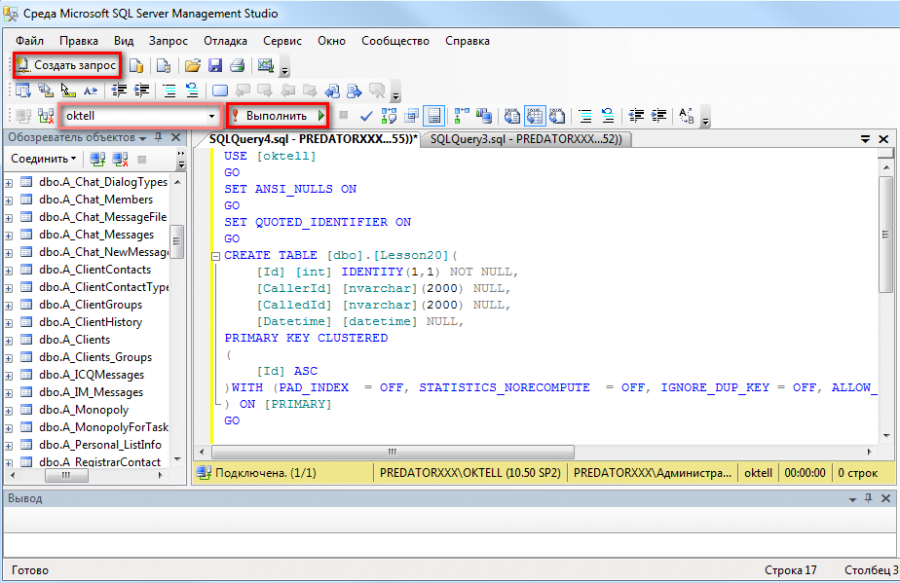Display the estimated execution plan icon
Viewport: 900px width, 583px height.
(x=387, y=114)
